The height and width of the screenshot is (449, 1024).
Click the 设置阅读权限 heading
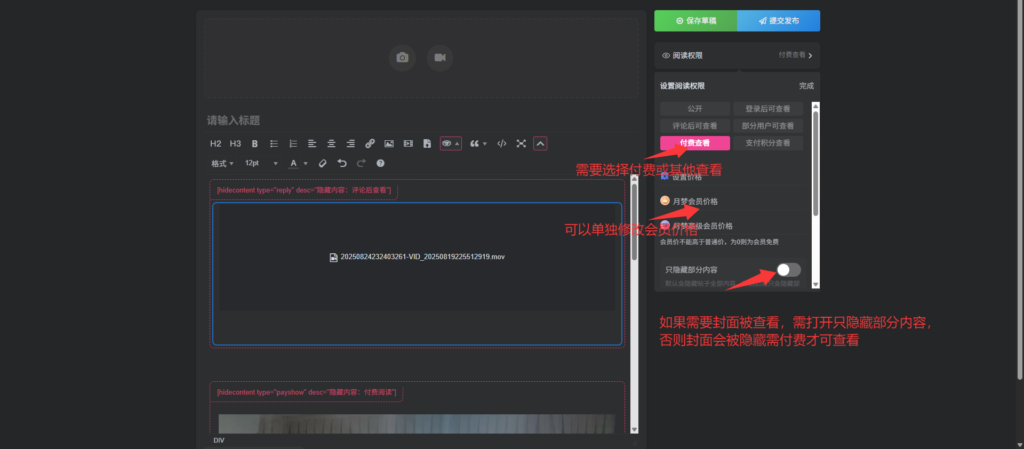click(682, 85)
